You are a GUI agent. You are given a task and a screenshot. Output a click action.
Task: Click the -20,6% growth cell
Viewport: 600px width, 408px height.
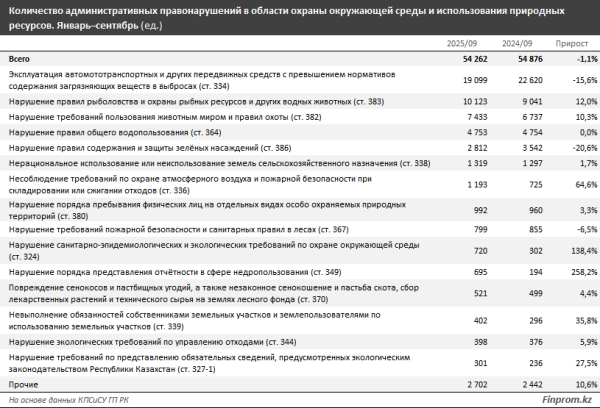click(x=581, y=146)
